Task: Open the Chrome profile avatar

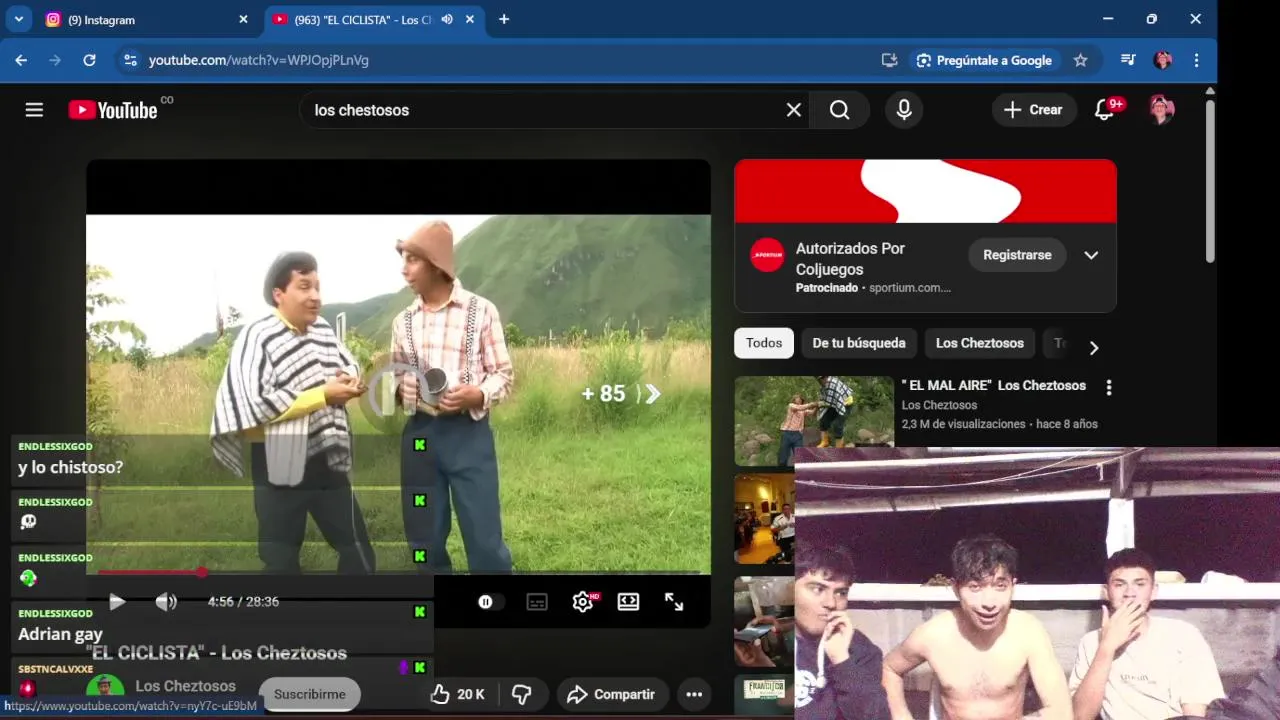Action: click(x=1162, y=60)
